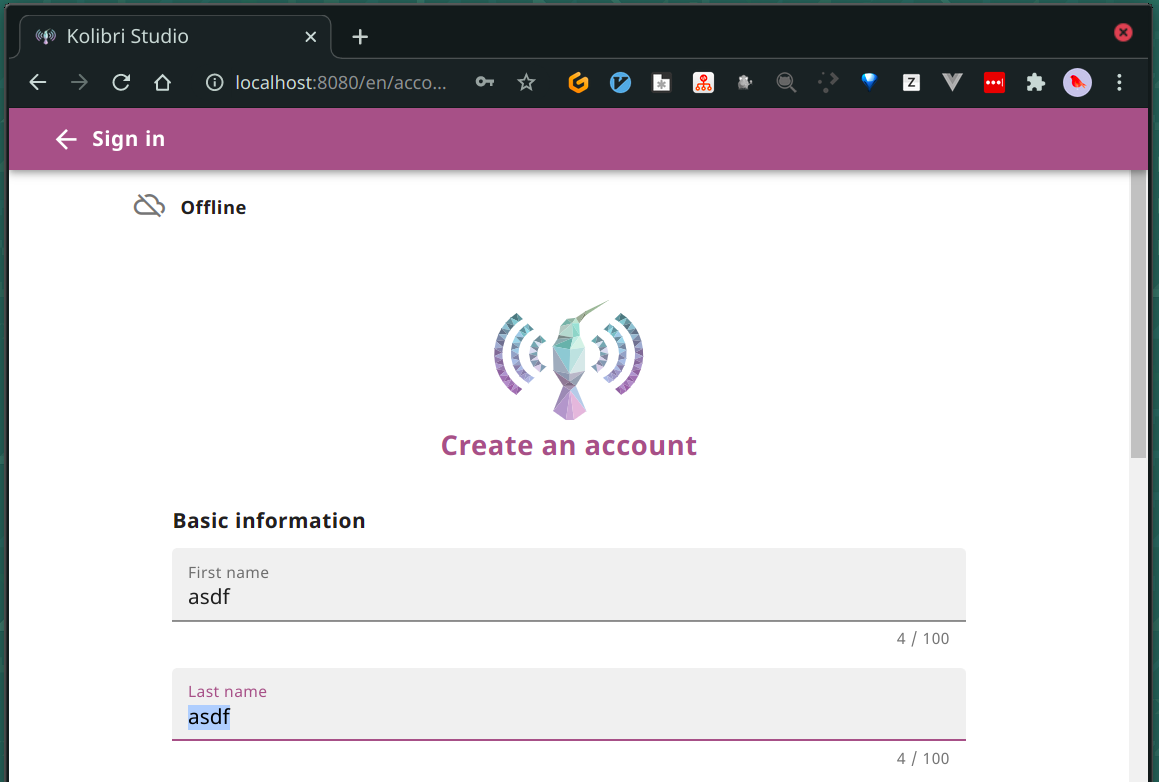
Task: Open the browser profile avatar
Action: coord(1077,82)
